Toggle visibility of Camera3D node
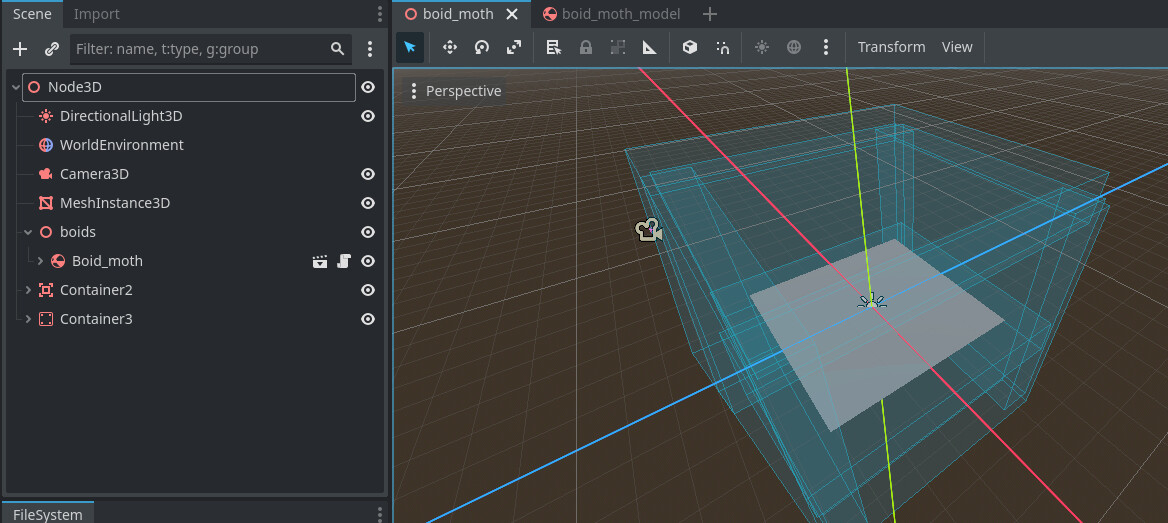Image resolution: width=1168 pixels, height=523 pixels. coord(368,174)
